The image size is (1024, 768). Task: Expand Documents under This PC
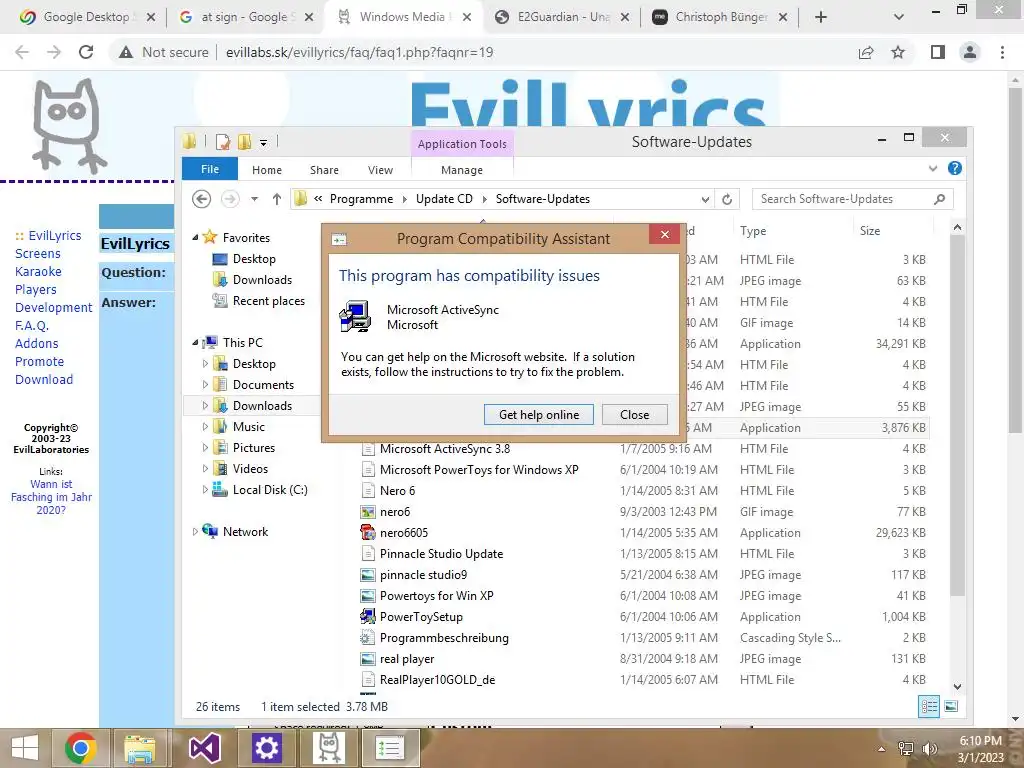205,385
